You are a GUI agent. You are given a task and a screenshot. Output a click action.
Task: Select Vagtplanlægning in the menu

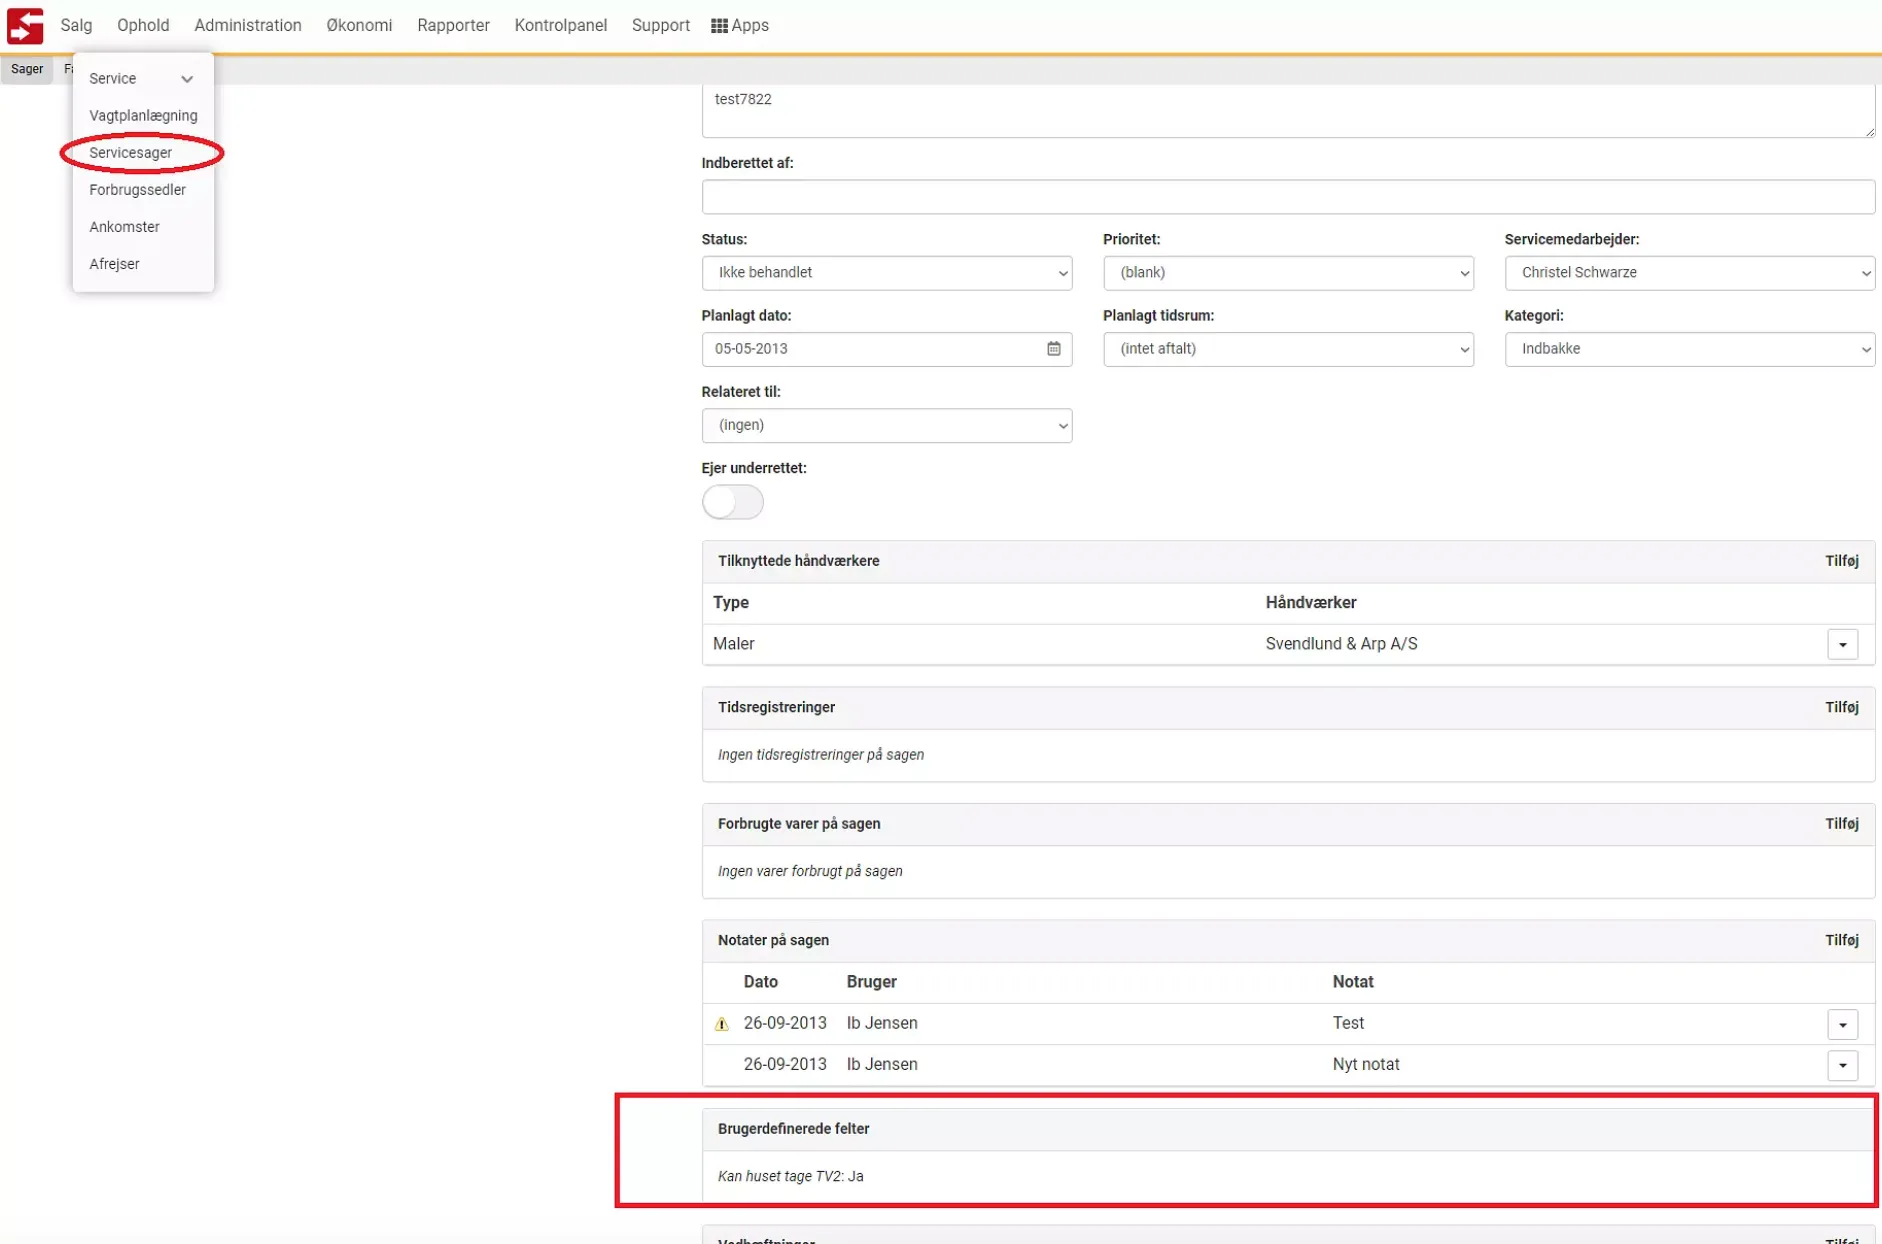(x=143, y=116)
